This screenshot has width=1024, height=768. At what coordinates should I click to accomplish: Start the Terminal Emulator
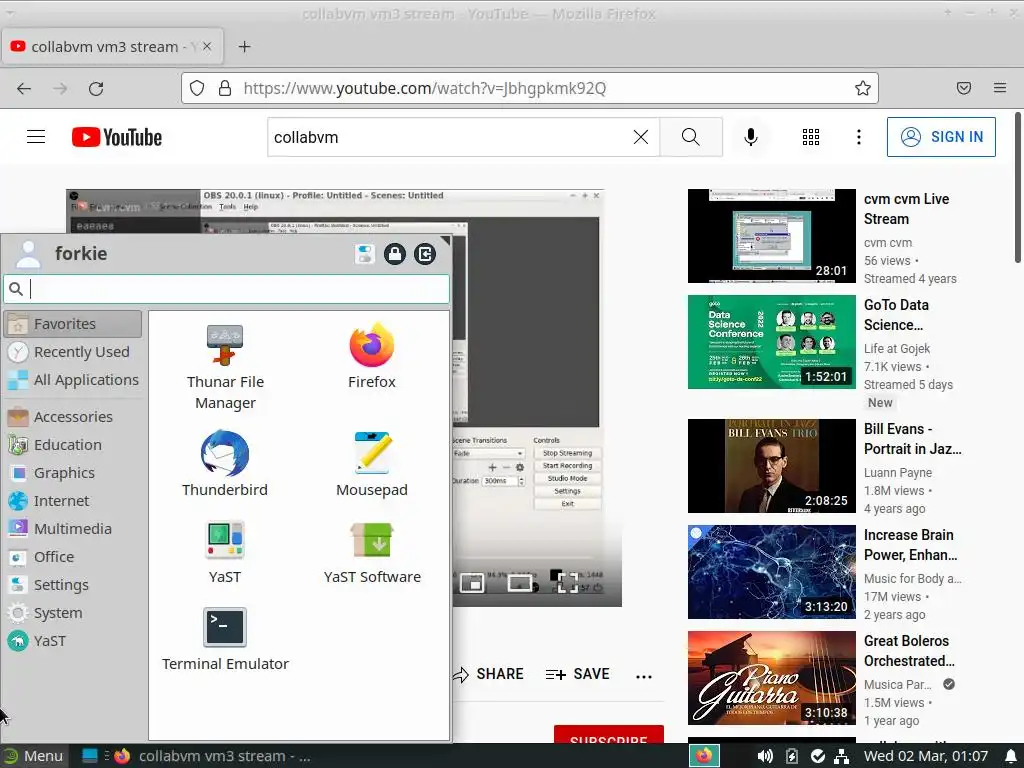click(x=225, y=639)
